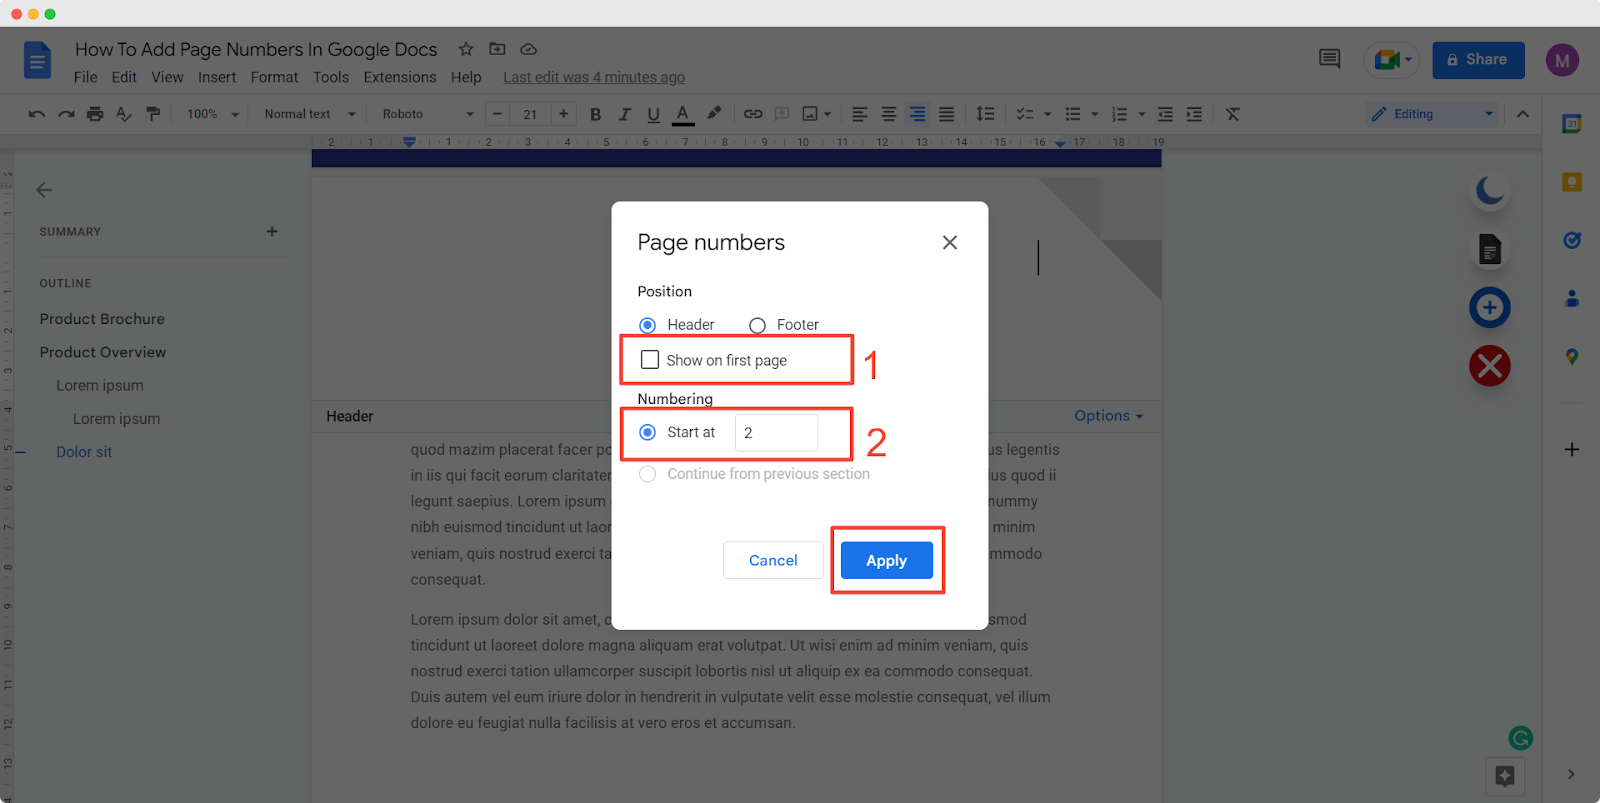The height and width of the screenshot is (803, 1600).
Task: Open the Format menu
Action: point(274,77)
